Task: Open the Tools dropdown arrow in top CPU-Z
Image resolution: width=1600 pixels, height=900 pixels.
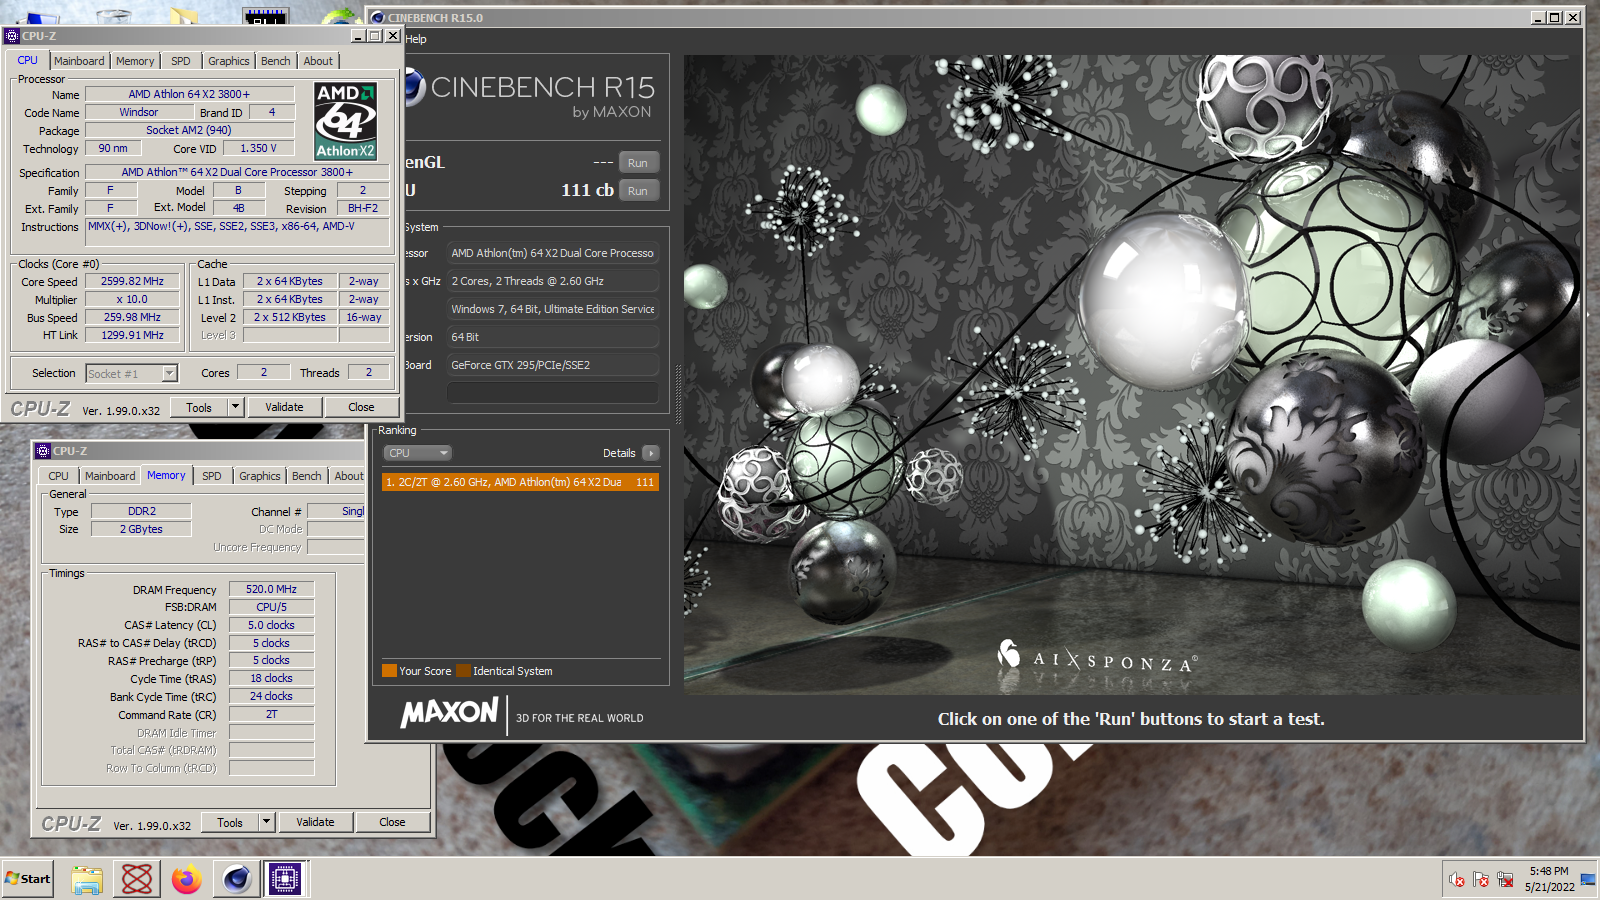Action: tap(236, 407)
